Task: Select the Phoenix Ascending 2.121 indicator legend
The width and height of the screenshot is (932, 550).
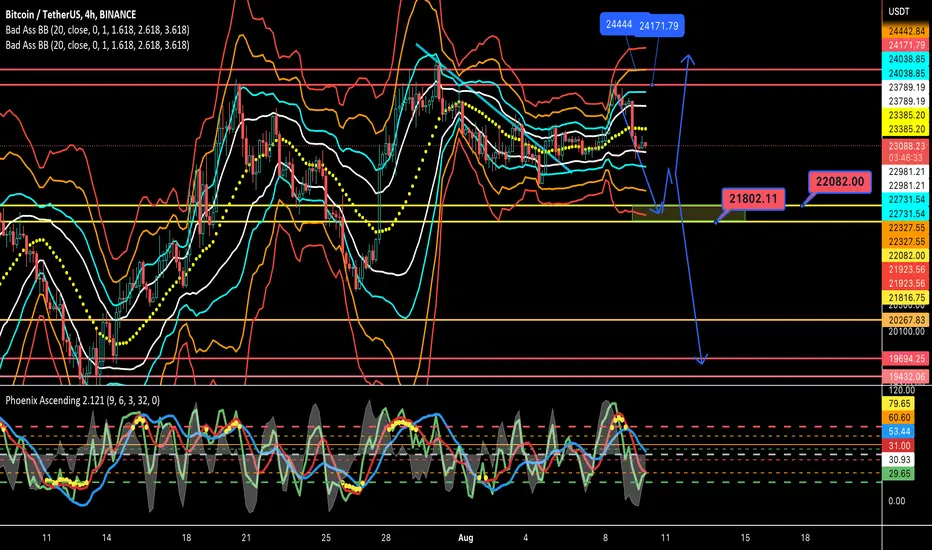Action: (x=83, y=401)
